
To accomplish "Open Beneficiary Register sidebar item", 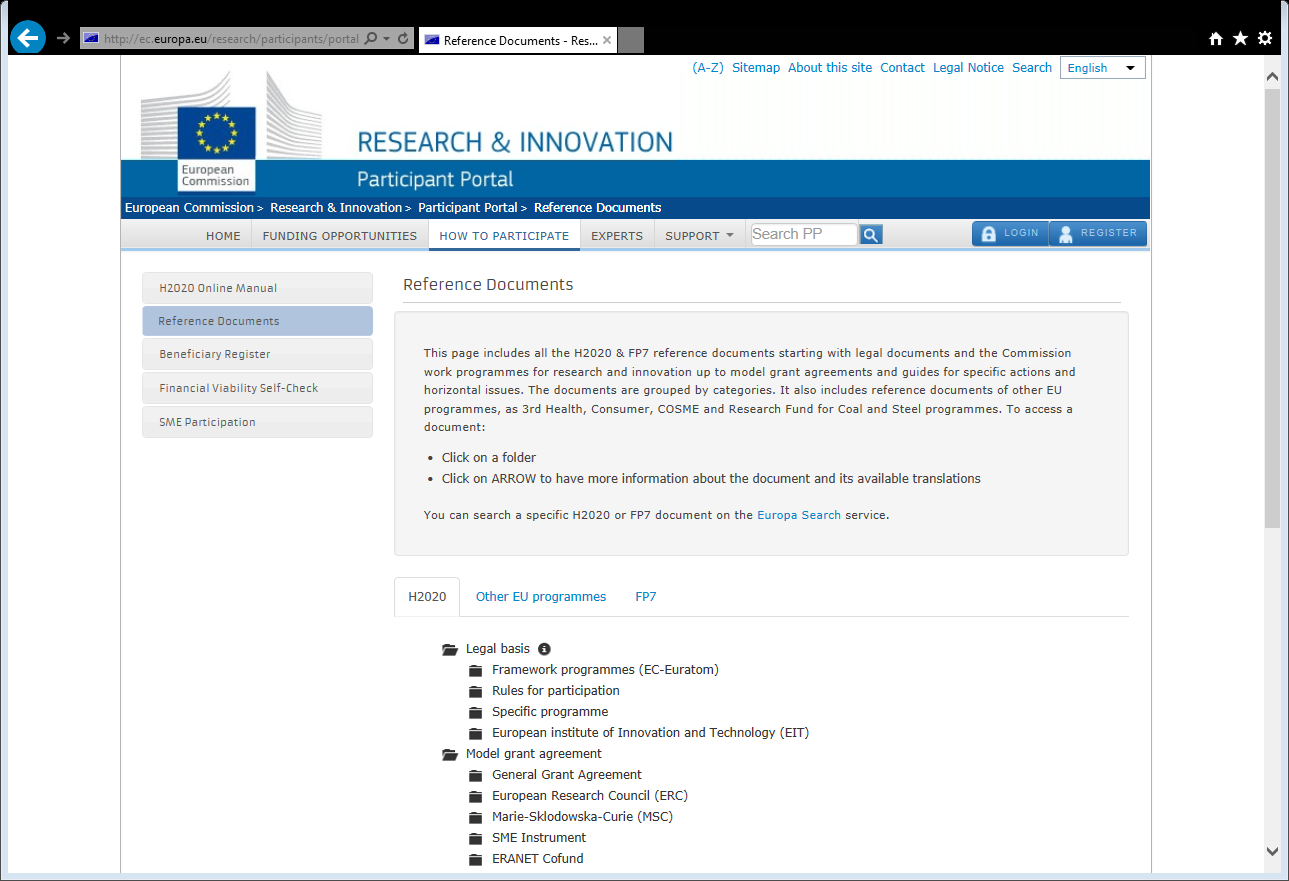I will (x=257, y=354).
